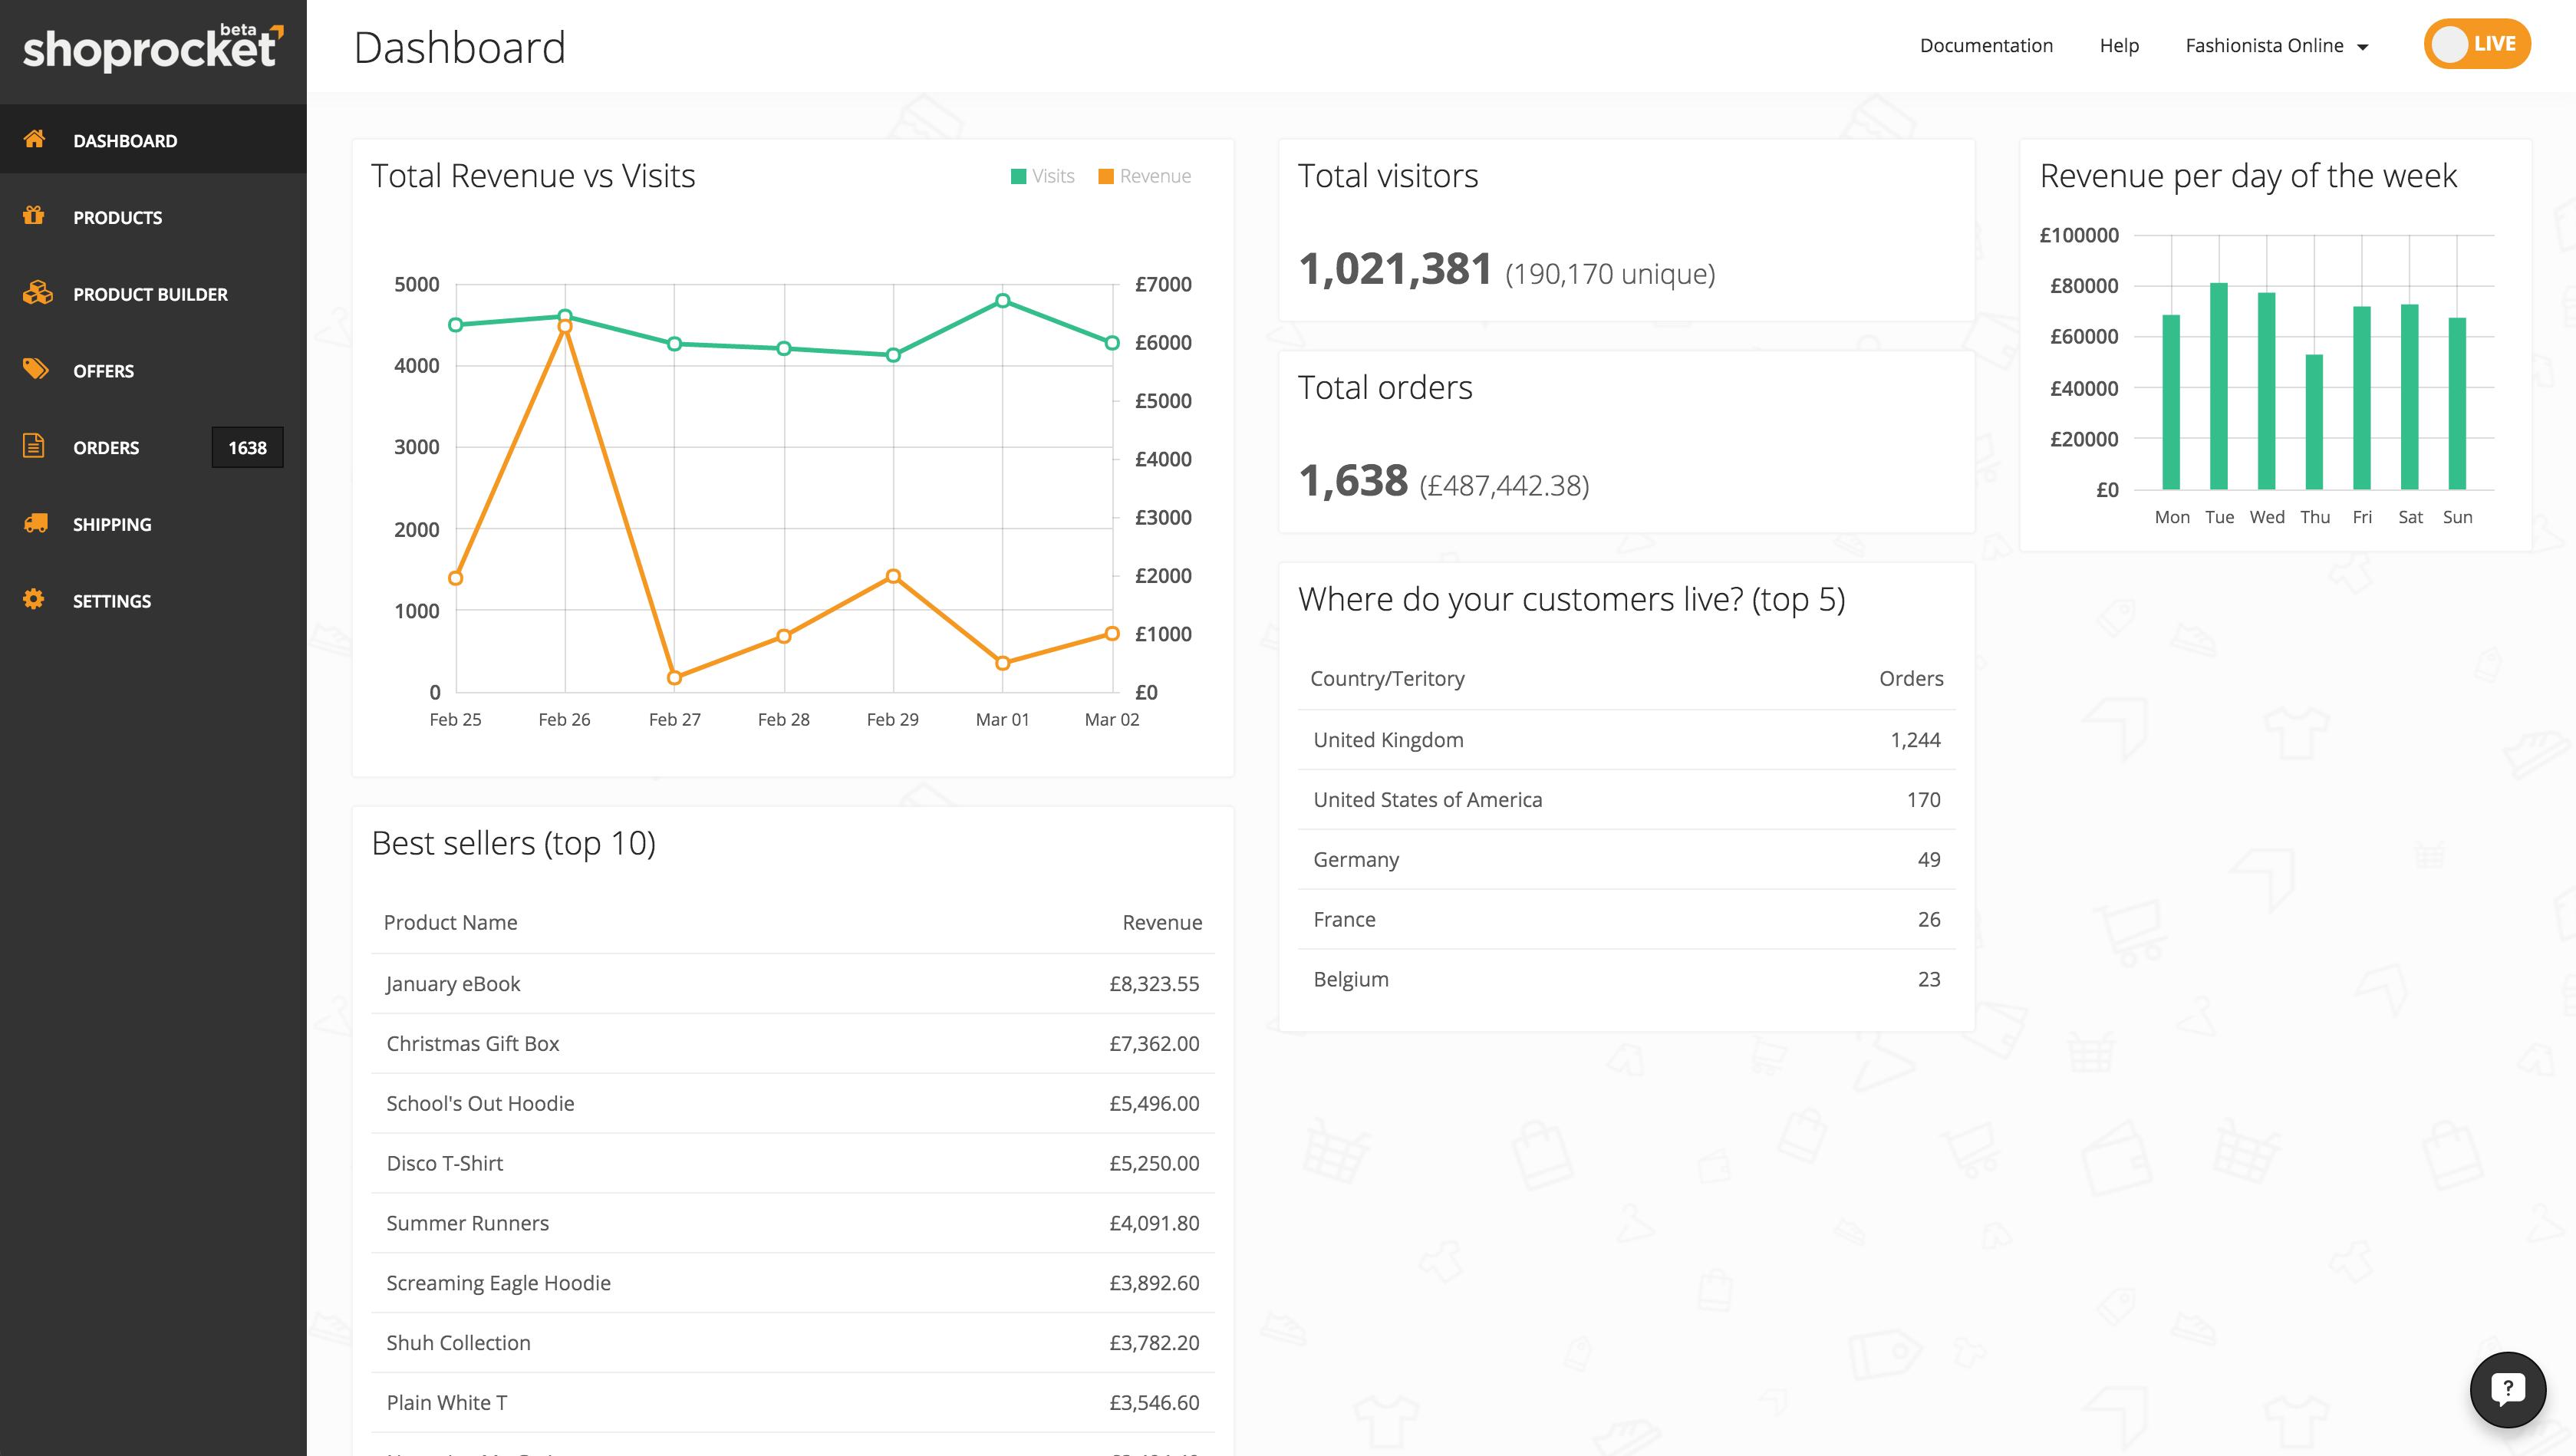2576x1456 pixels.
Task: Click the Dashboard home icon
Action: click(x=35, y=139)
